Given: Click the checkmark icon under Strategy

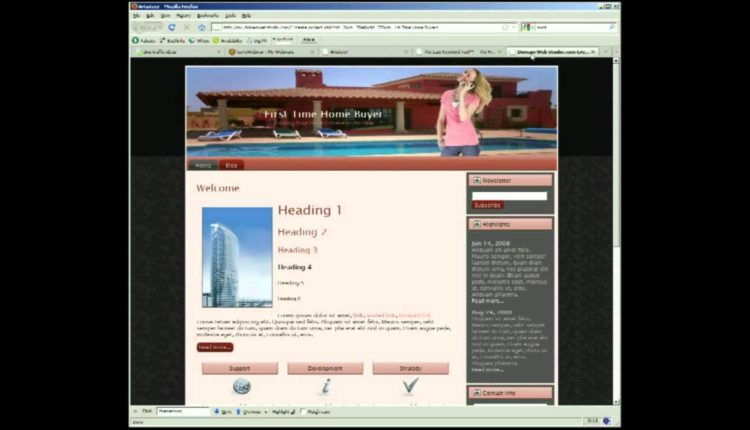Looking at the screenshot, I should pos(410,387).
